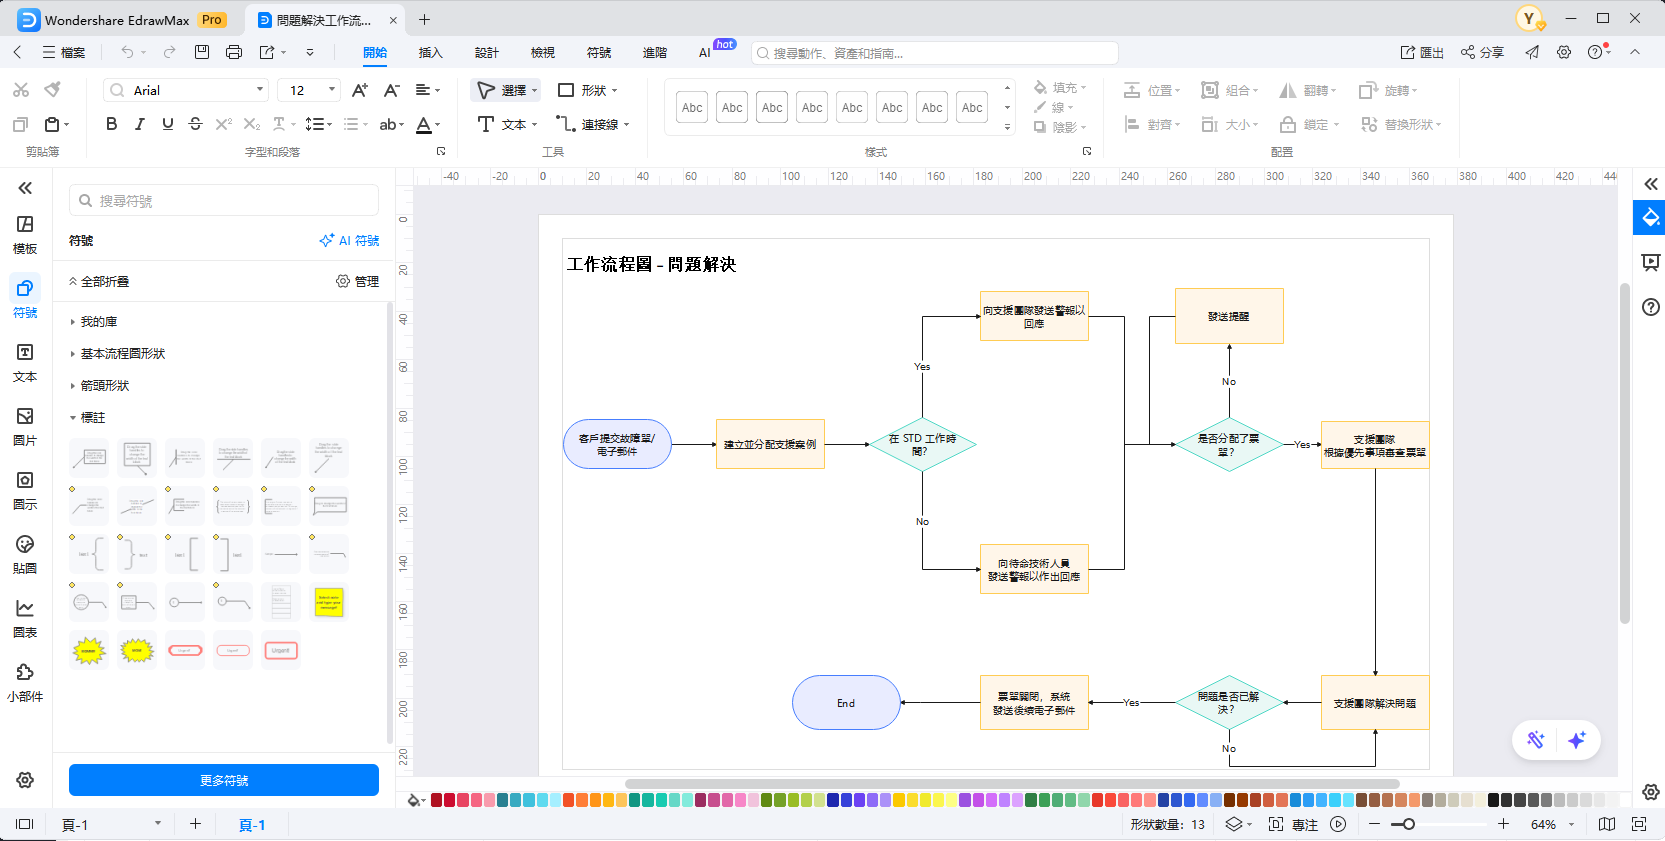The height and width of the screenshot is (841, 1665).
Task: Toggle bold formatting
Action: 111,124
